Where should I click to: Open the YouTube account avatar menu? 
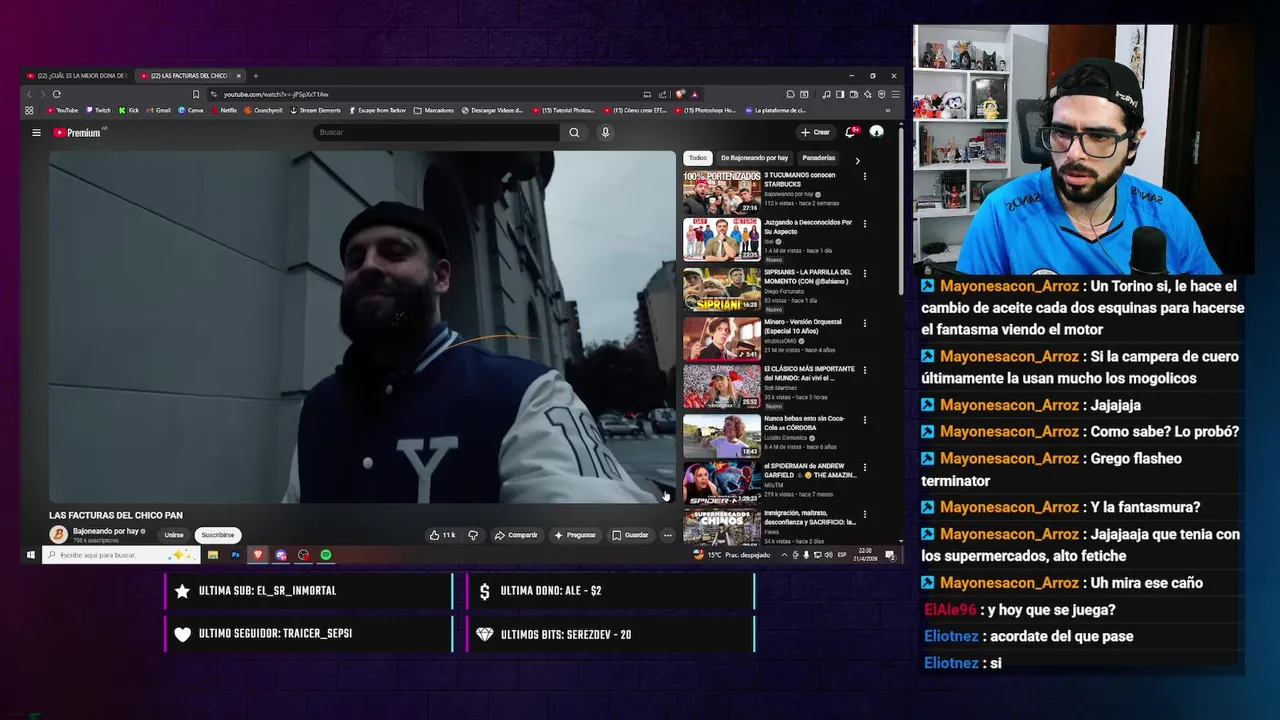[x=877, y=132]
